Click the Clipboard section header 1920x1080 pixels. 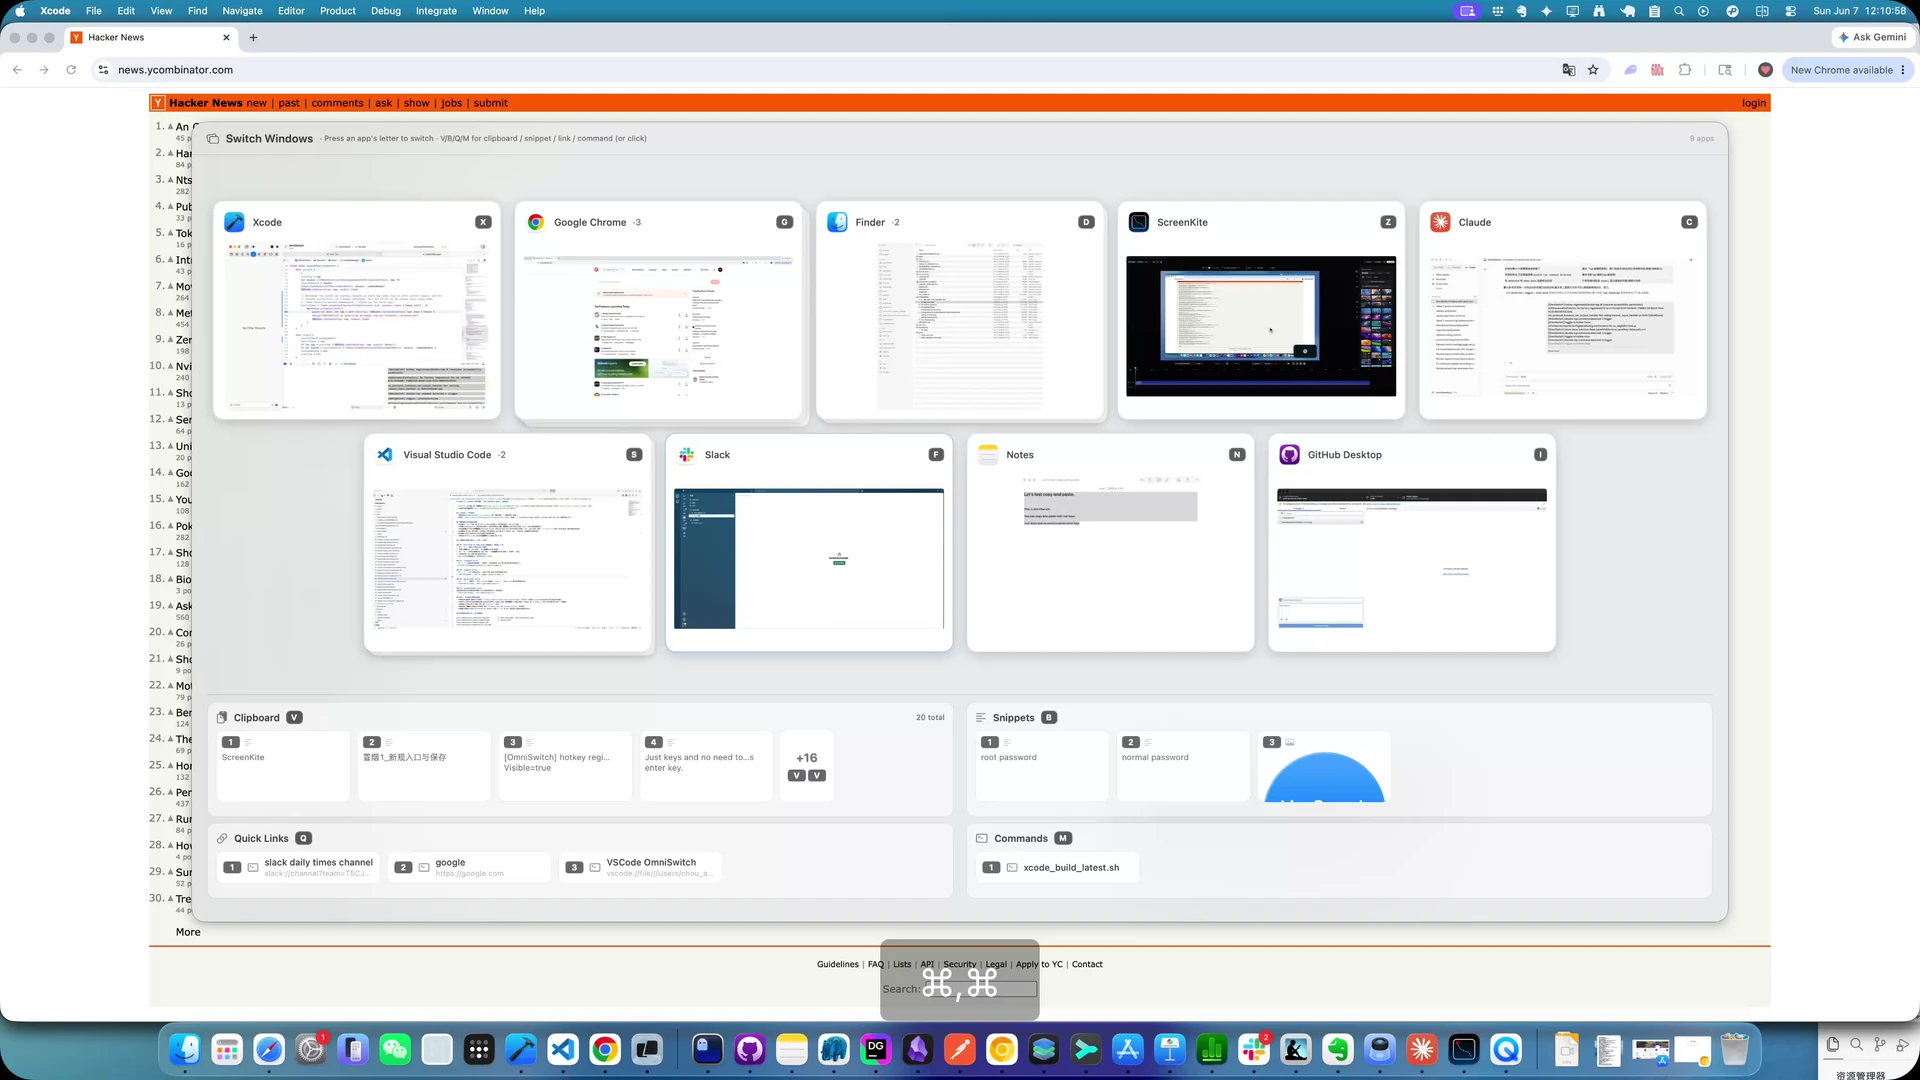pyautogui.click(x=259, y=717)
